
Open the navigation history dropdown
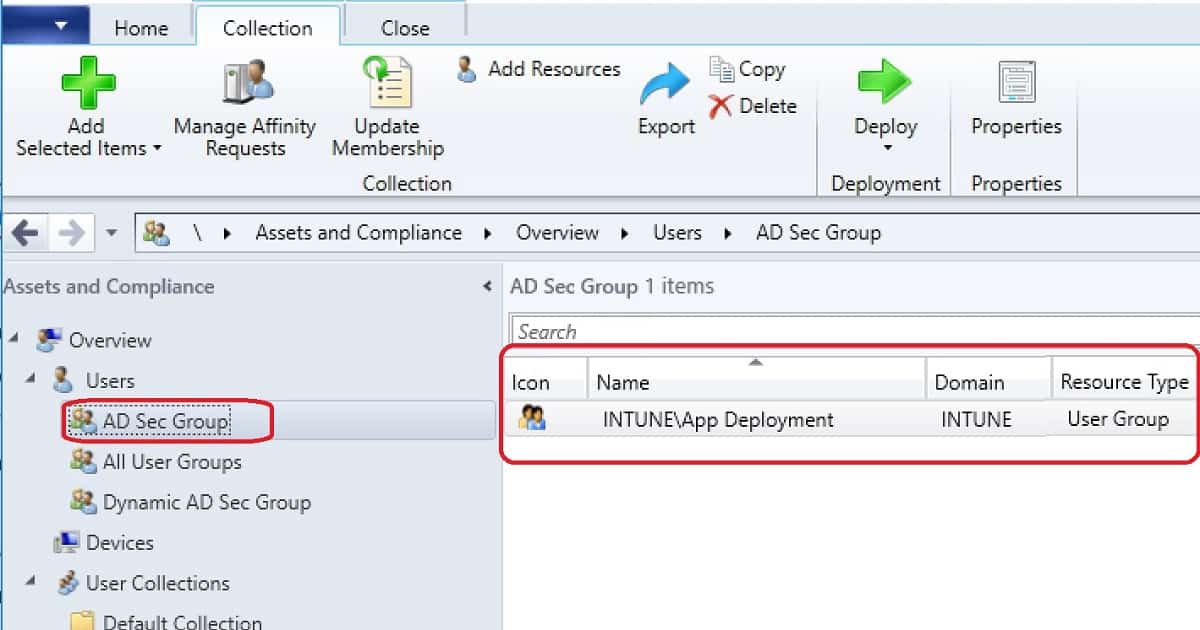click(x=110, y=232)
